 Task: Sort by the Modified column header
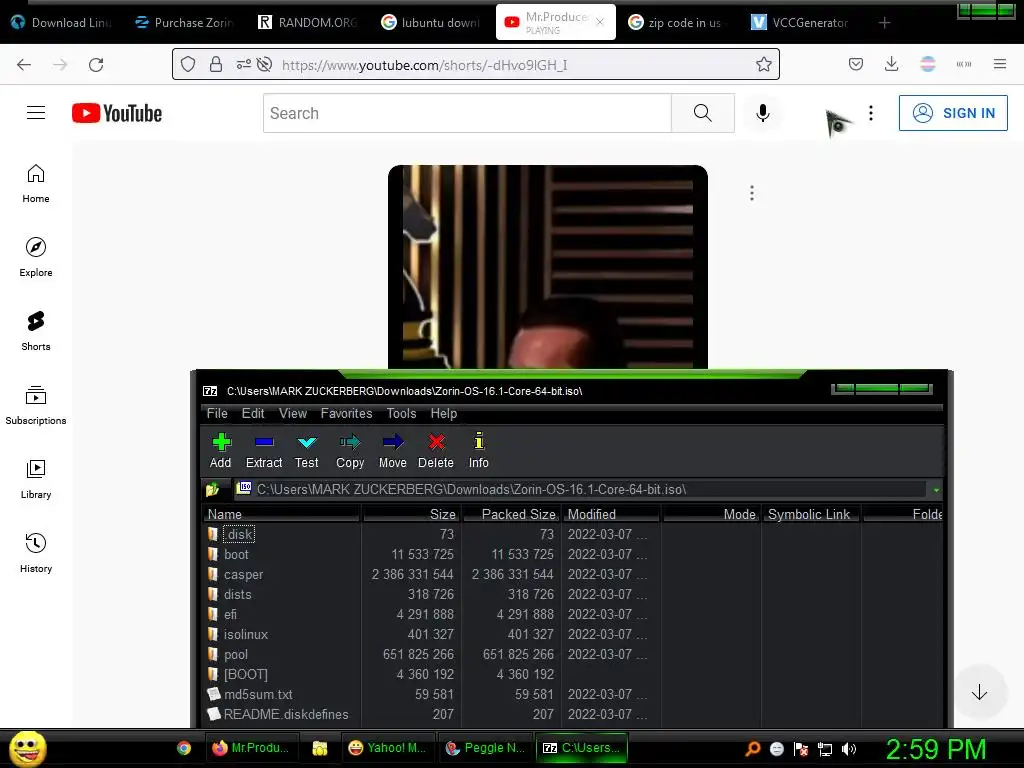click(x=611, y=514)
